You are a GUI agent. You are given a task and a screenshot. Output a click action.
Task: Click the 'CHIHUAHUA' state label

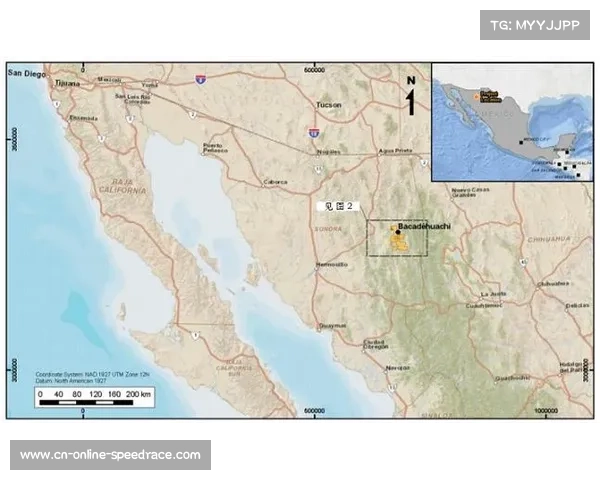(549, 239)
